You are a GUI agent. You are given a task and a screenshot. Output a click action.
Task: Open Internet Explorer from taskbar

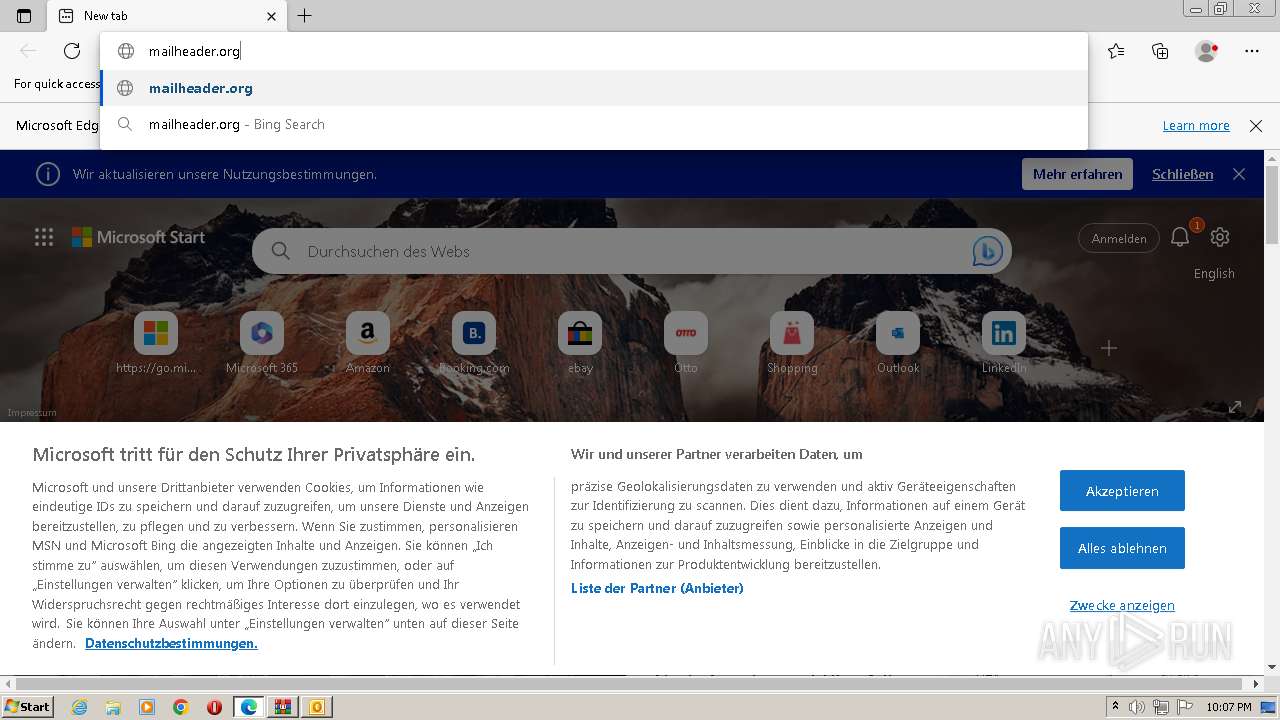click(79, 707)
